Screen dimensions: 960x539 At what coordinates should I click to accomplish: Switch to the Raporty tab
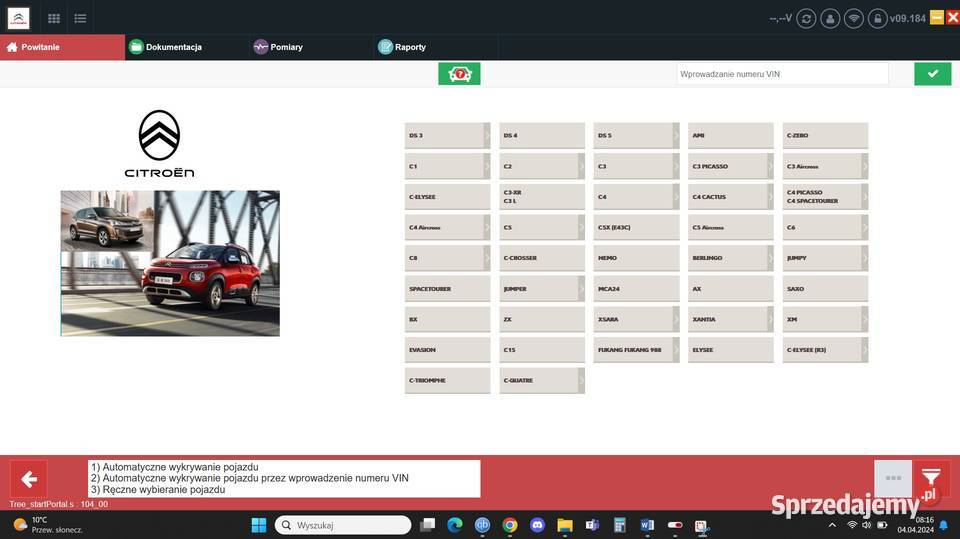[x=435, y=47]
